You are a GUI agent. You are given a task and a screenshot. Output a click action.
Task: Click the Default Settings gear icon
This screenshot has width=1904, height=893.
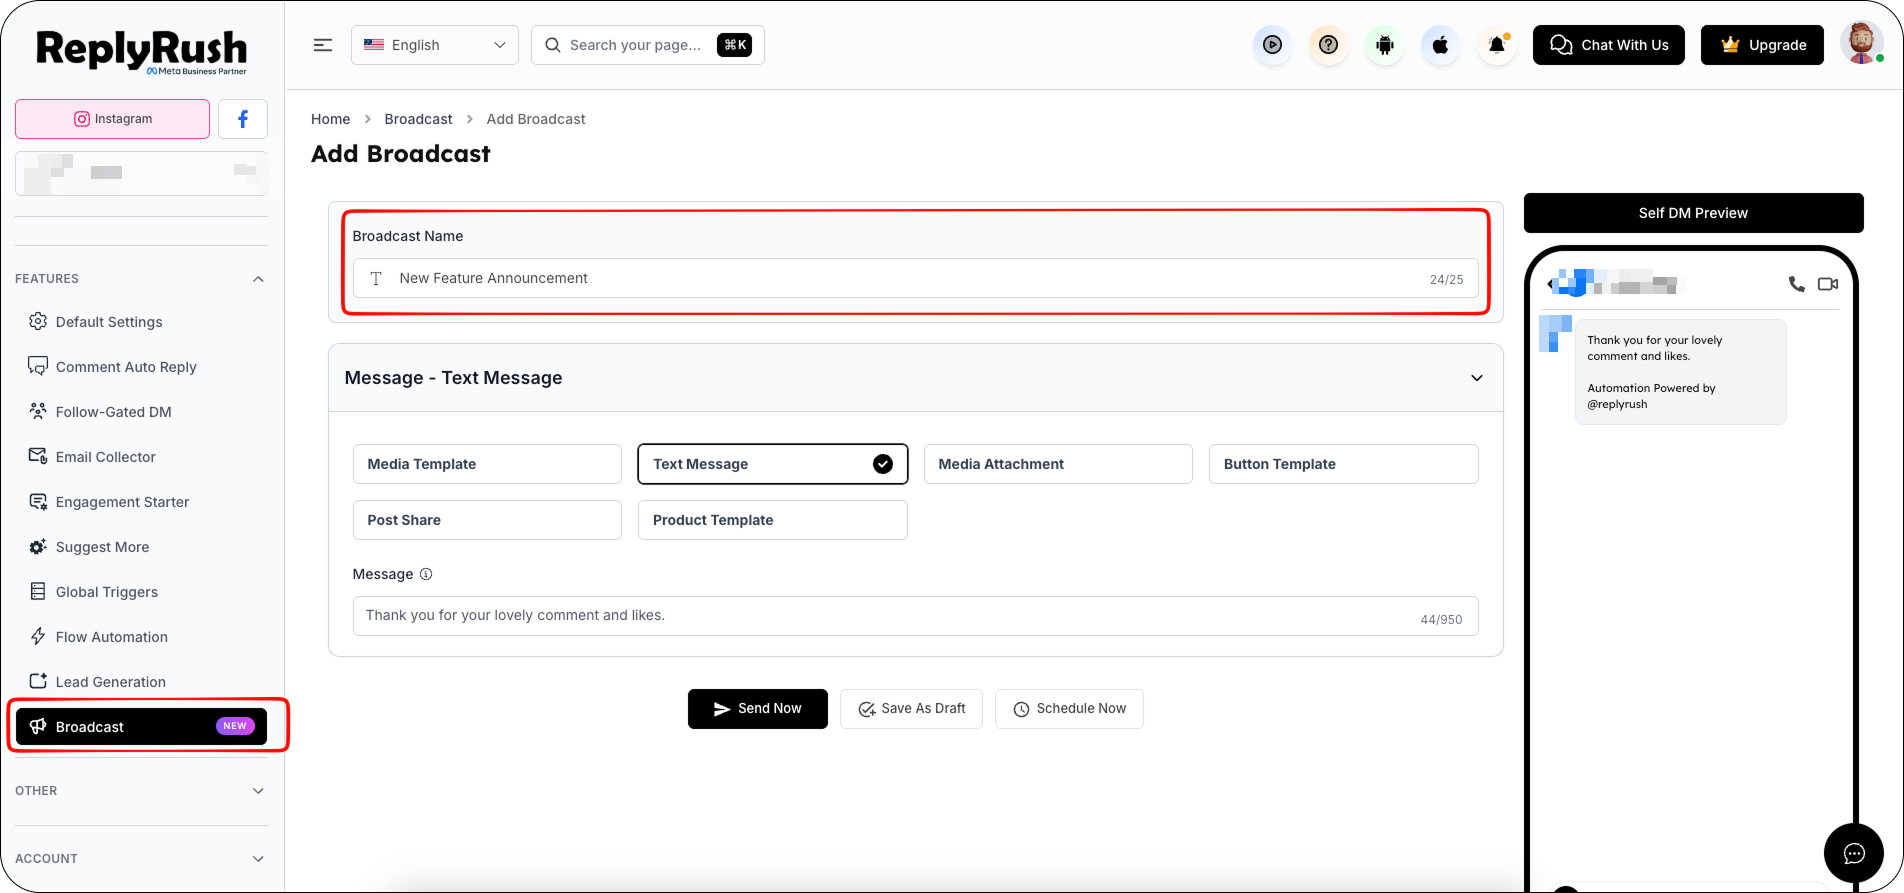(38, 321)
